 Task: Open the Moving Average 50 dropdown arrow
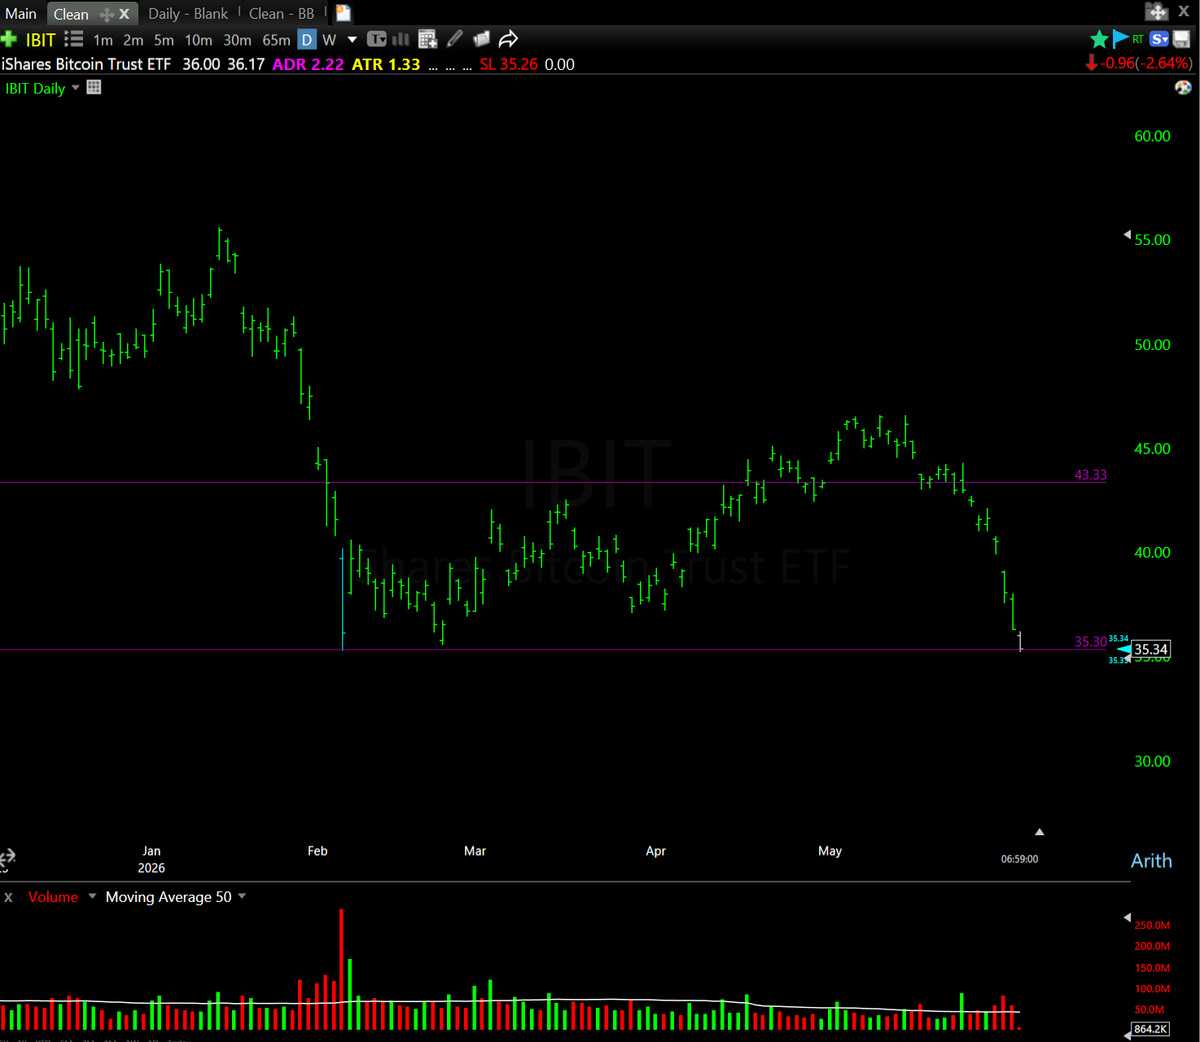pyautogui.click(x=242, y=896)
